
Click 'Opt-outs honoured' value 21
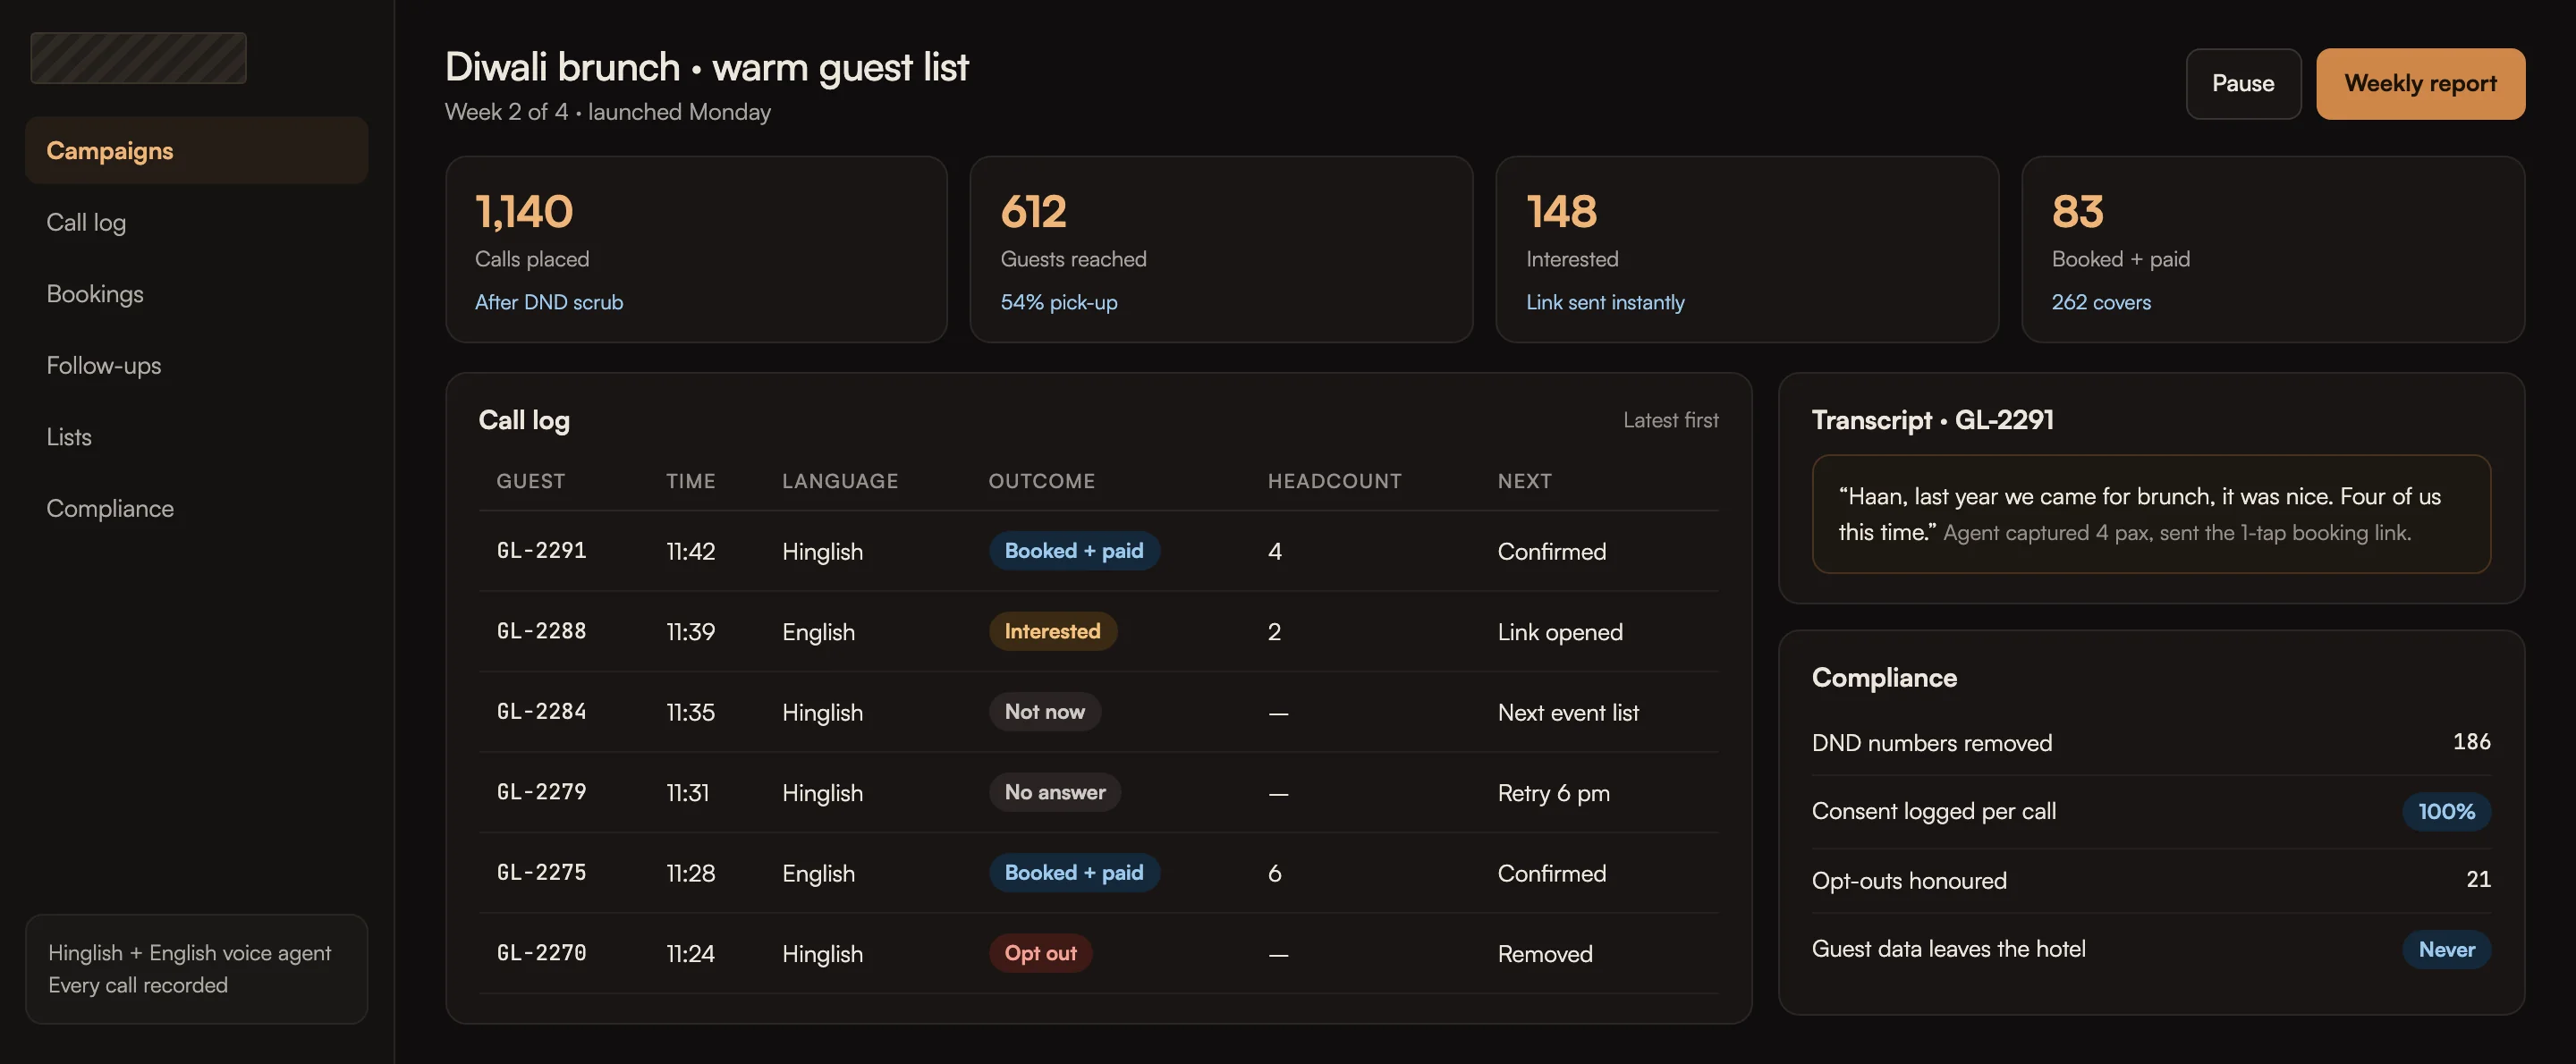coord(2478,880)
